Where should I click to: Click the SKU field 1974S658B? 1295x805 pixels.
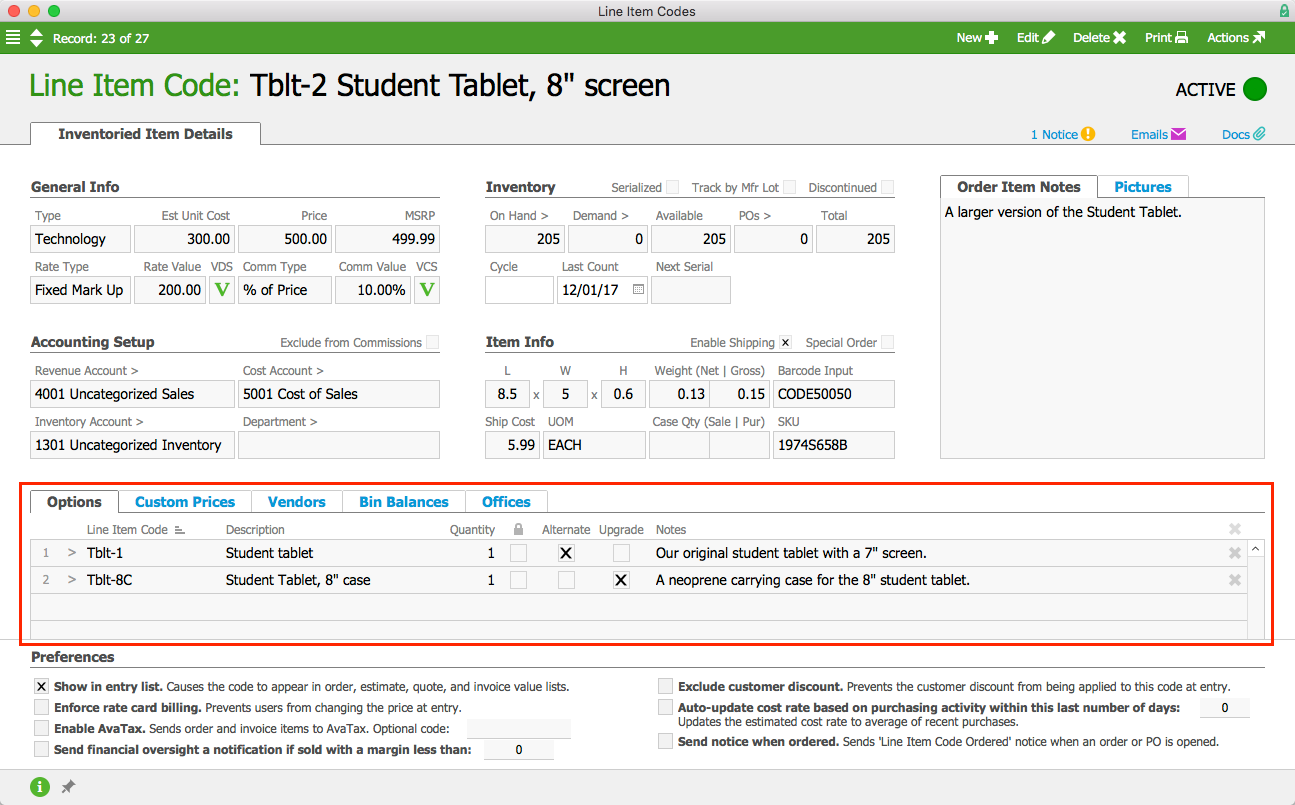(834, 445)
